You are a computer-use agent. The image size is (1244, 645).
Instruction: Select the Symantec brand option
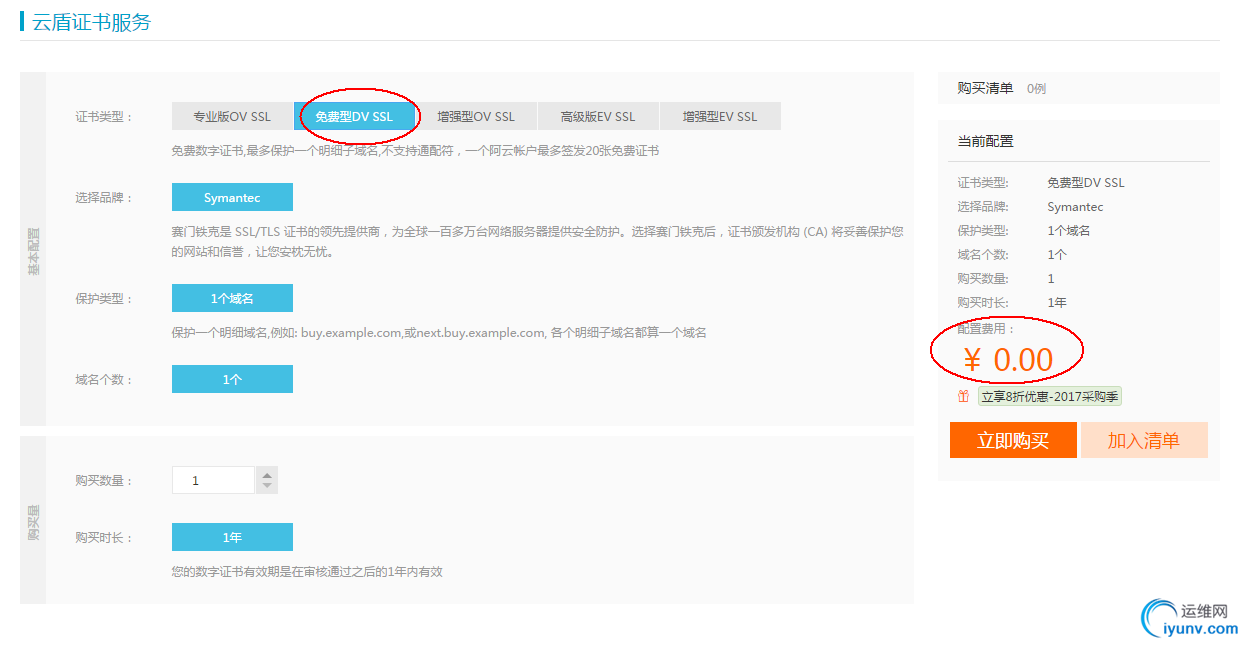[232, 197]
